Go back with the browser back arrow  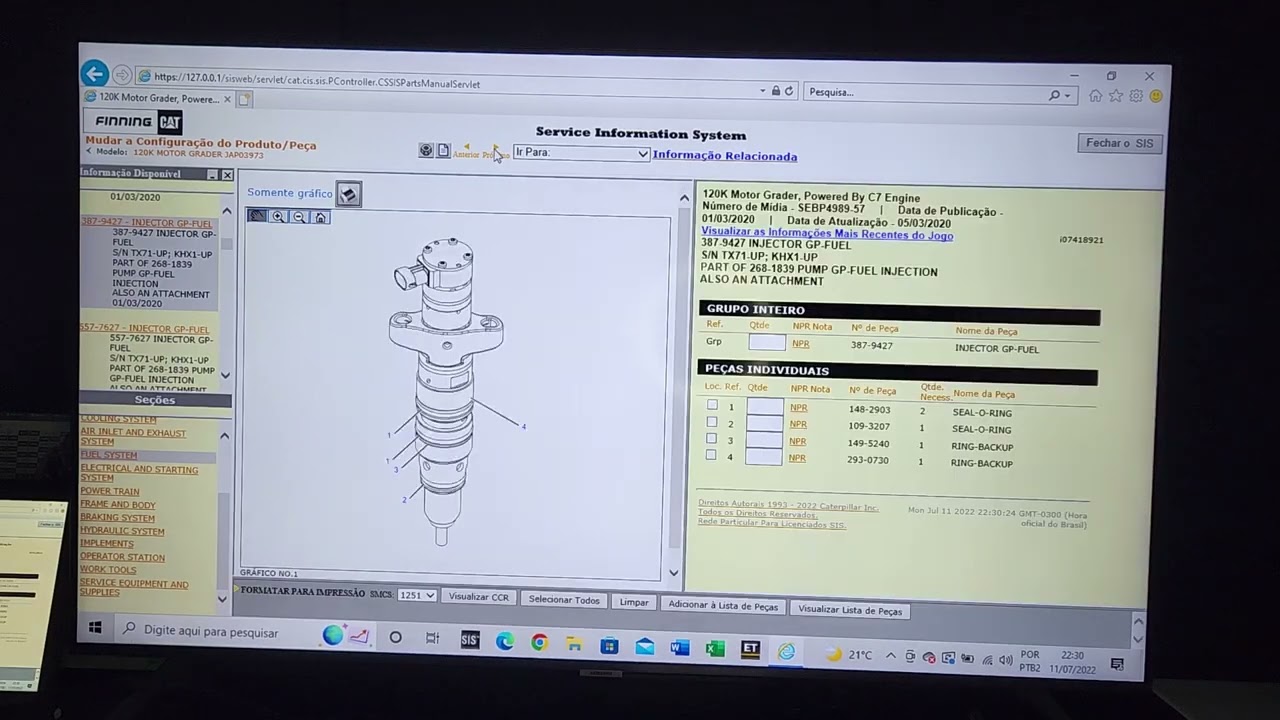pos(94,73)
